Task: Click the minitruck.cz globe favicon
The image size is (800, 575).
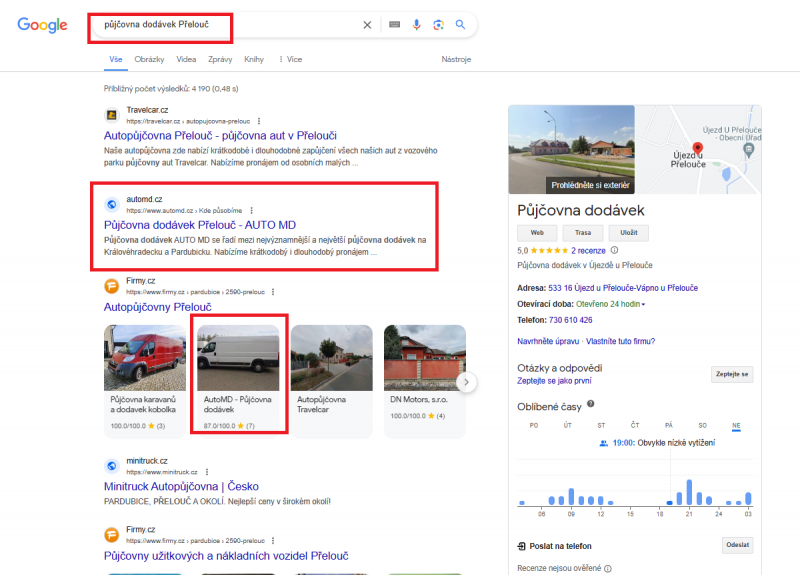Action: (x=112, y=466)
